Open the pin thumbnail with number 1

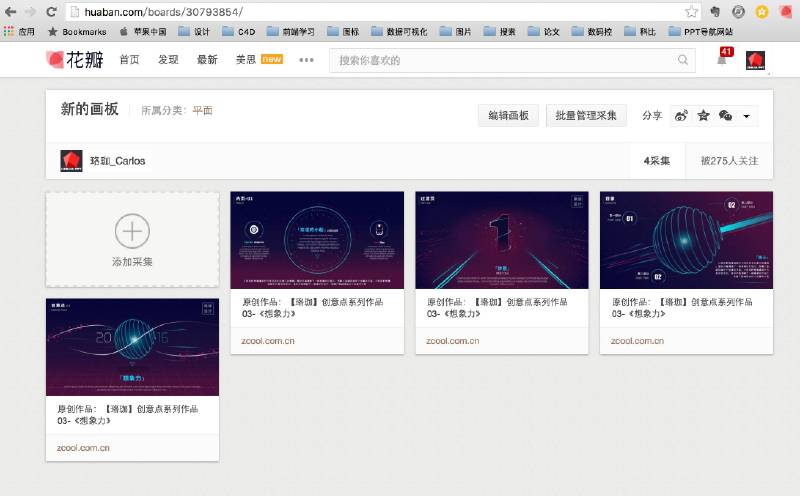(x=502, y=240)
